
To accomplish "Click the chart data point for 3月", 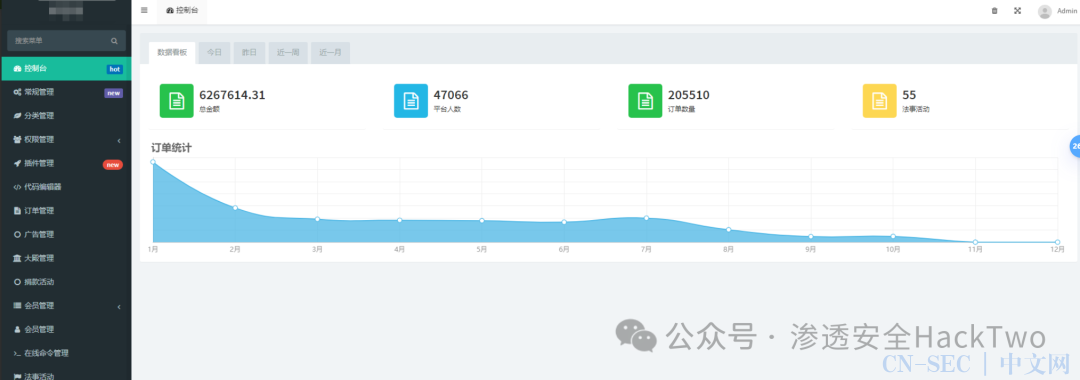I will [318, 219].
